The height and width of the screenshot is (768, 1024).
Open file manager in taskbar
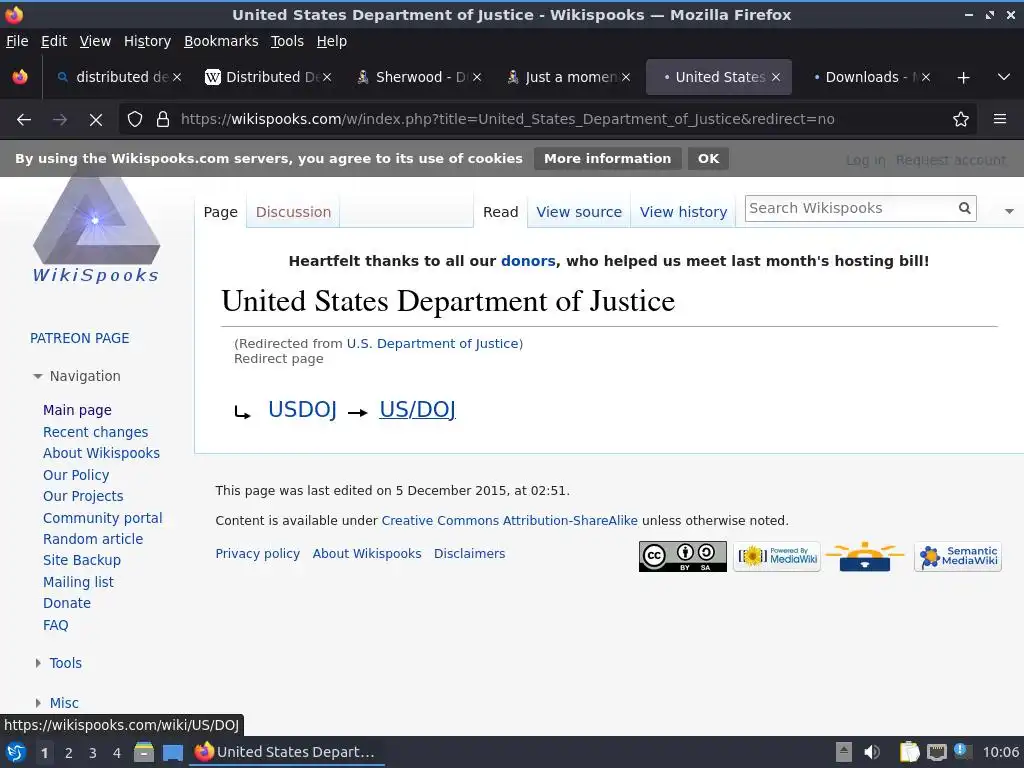[x=144, y=752]
